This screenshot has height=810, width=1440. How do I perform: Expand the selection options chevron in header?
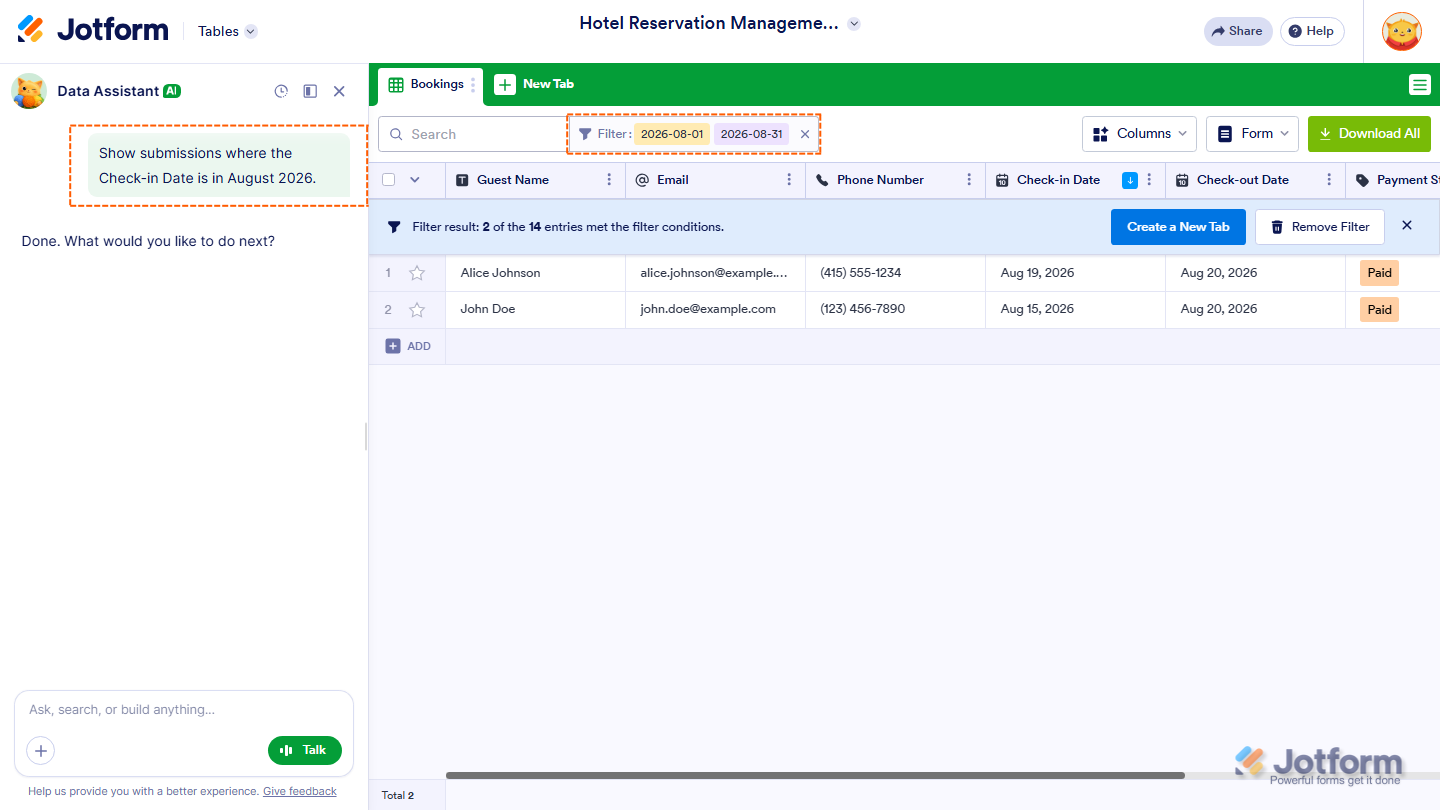(415, 180)
